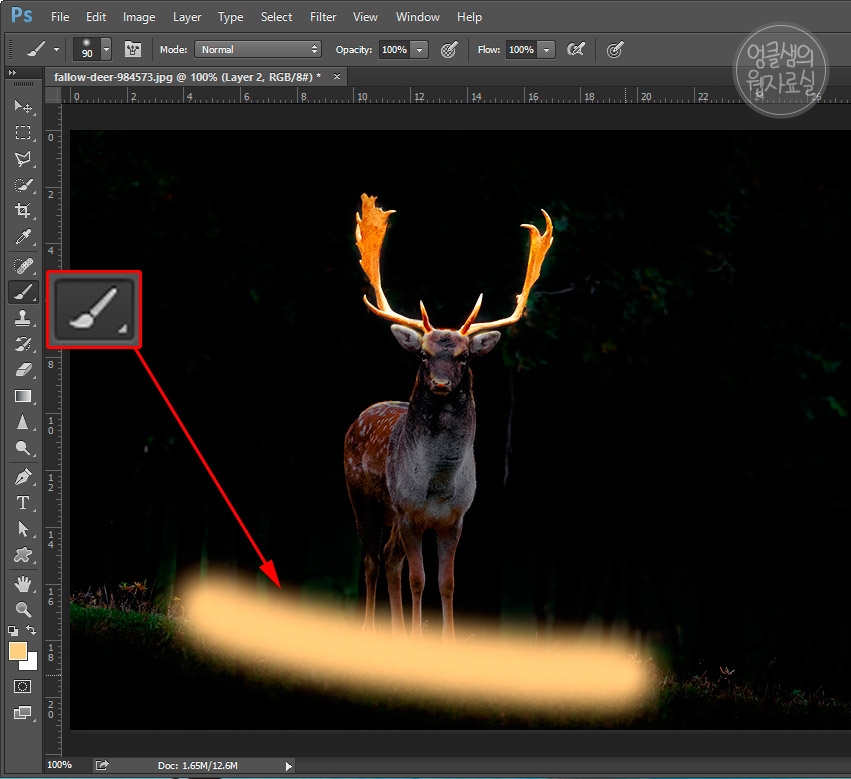Click the 100% zoom level field
Viewport: 851px width, 779px height.
[x=59, y=765]
